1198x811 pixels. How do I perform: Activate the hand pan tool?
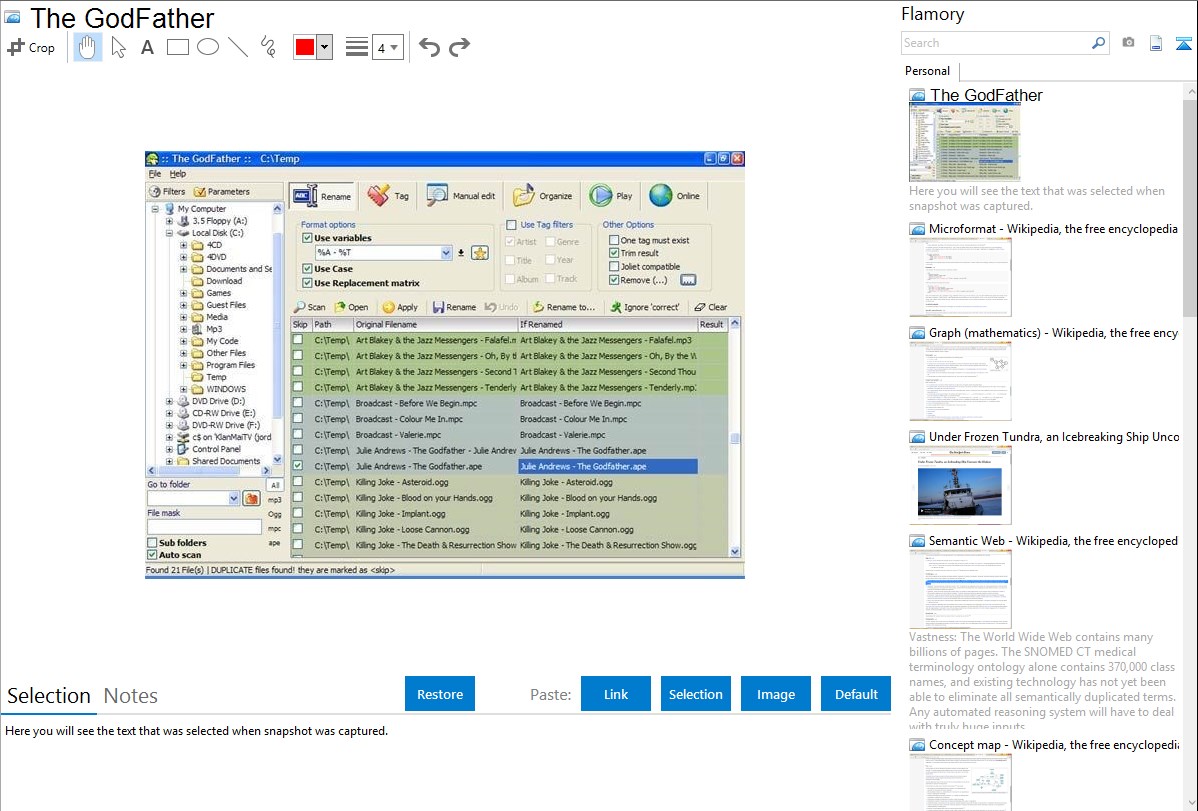87,47
